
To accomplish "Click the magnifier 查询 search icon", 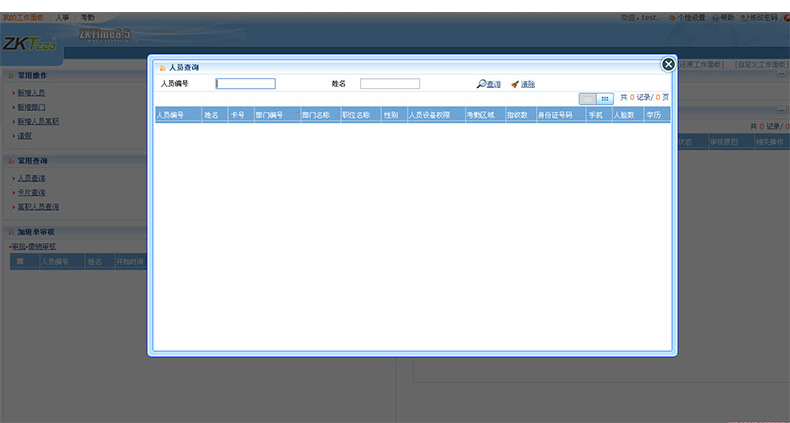I will pyautogui.click(x=481, y=84).
